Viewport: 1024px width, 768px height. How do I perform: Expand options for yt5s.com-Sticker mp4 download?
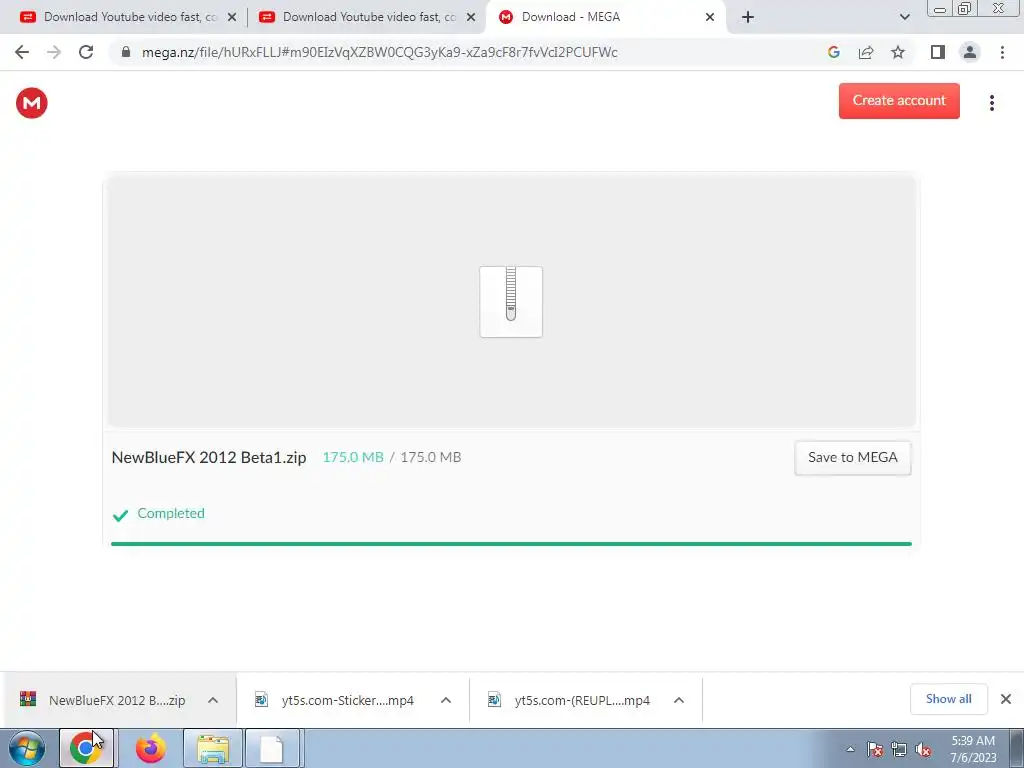tap(446, 700)
